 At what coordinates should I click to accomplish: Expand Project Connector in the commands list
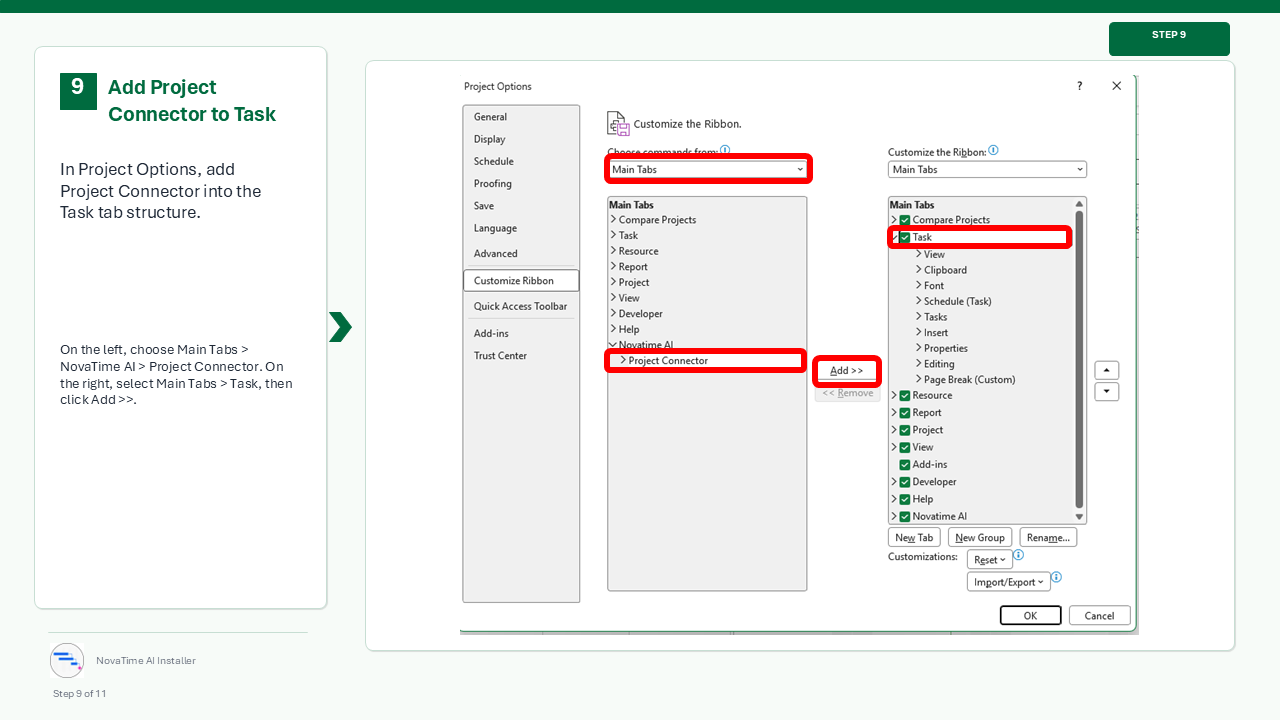tap(623, 360)
